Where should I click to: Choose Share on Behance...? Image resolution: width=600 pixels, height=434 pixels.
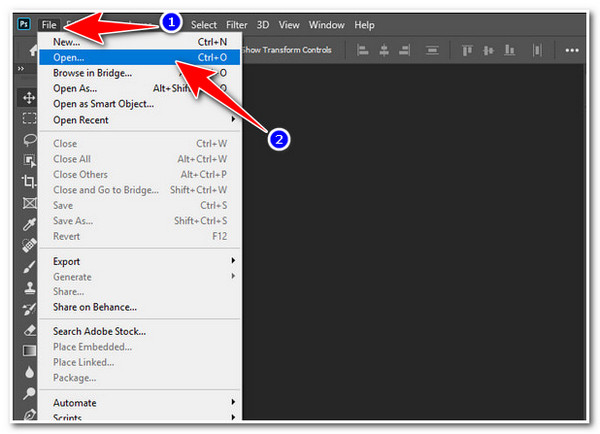pos(140,307)
